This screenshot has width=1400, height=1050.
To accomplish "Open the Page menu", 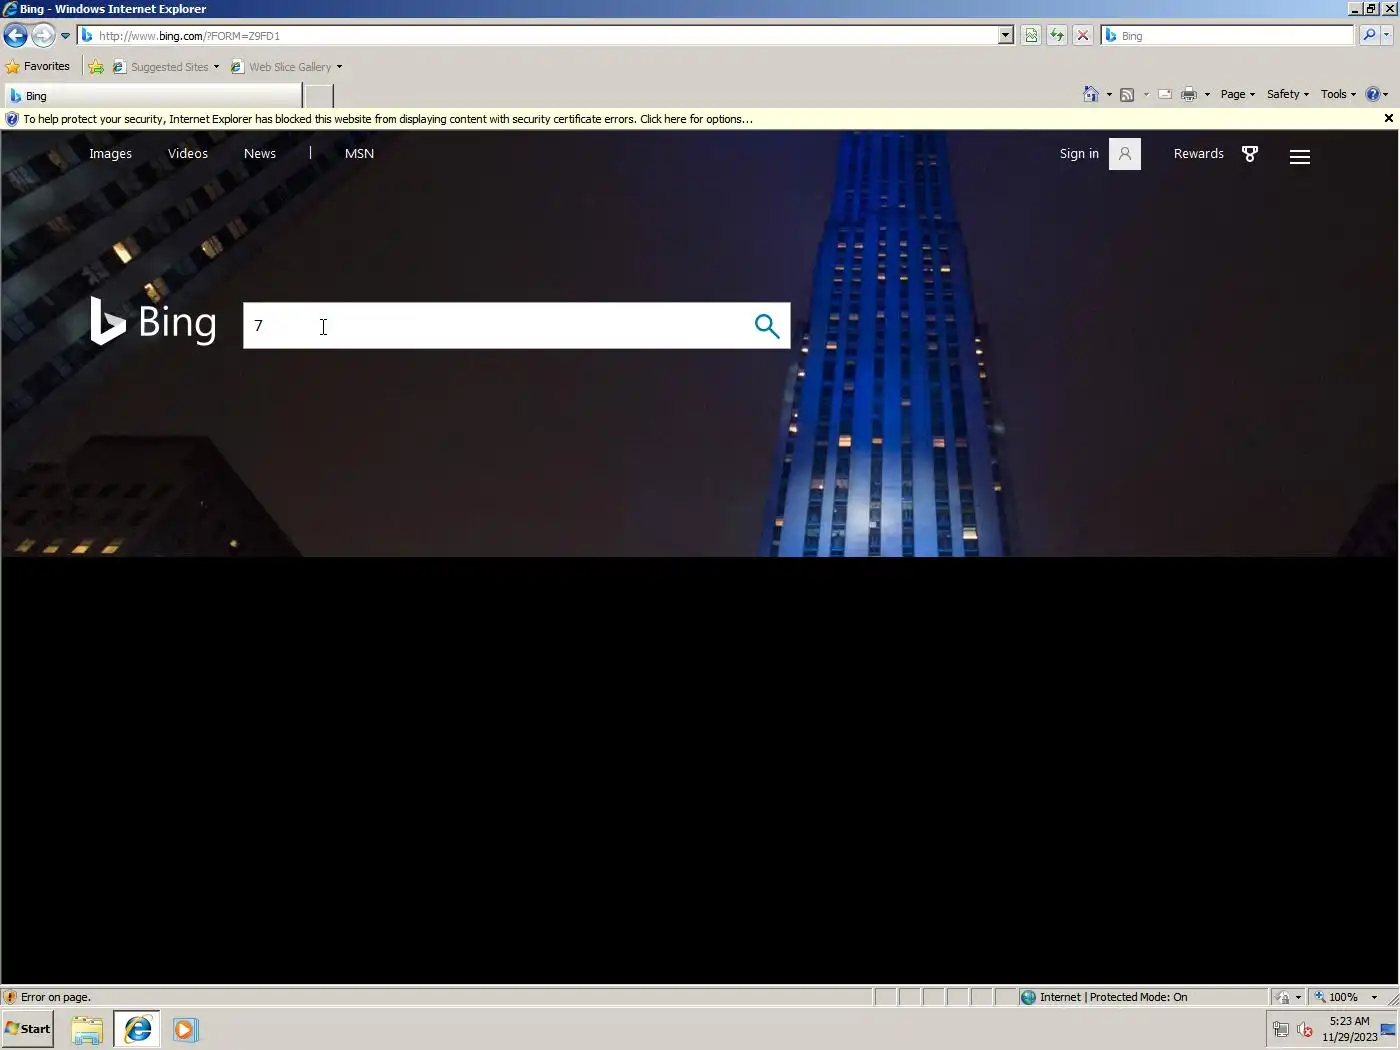I will point(1237,95).
